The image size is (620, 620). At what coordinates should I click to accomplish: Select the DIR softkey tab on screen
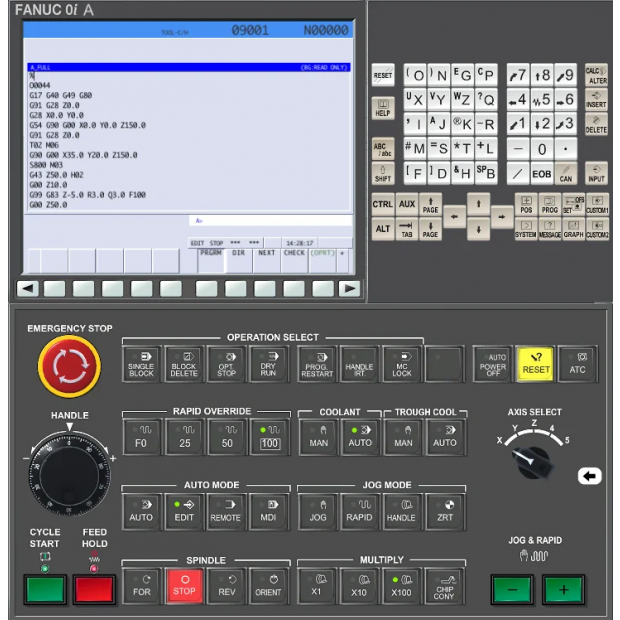tap(238, 253)
